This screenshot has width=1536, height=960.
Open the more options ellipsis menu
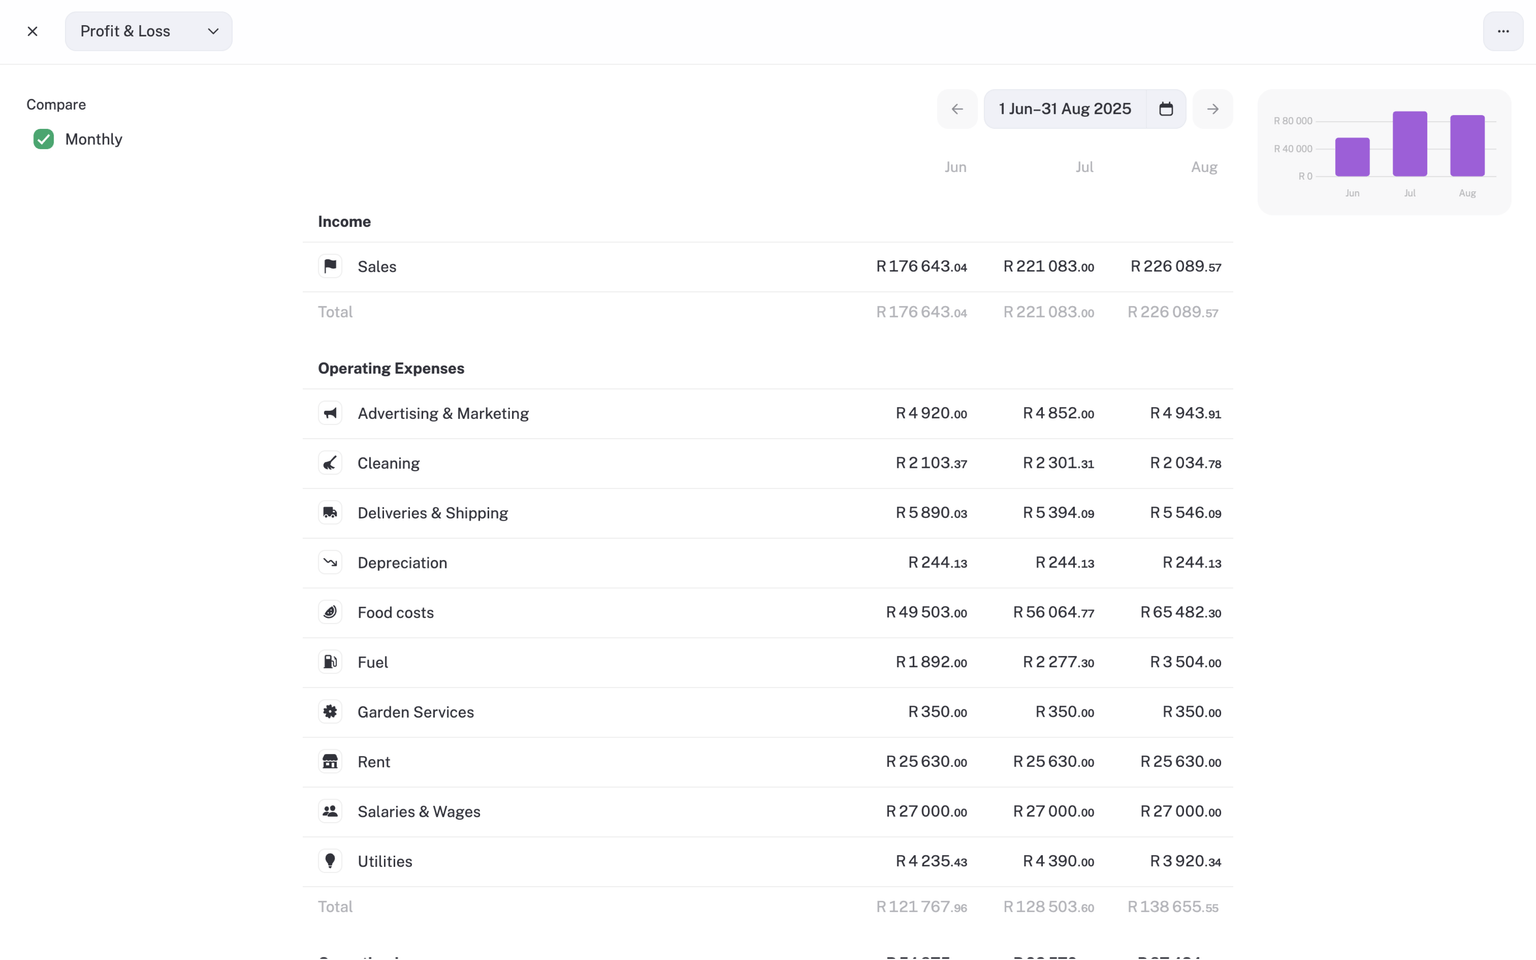tap(1502, 31)
